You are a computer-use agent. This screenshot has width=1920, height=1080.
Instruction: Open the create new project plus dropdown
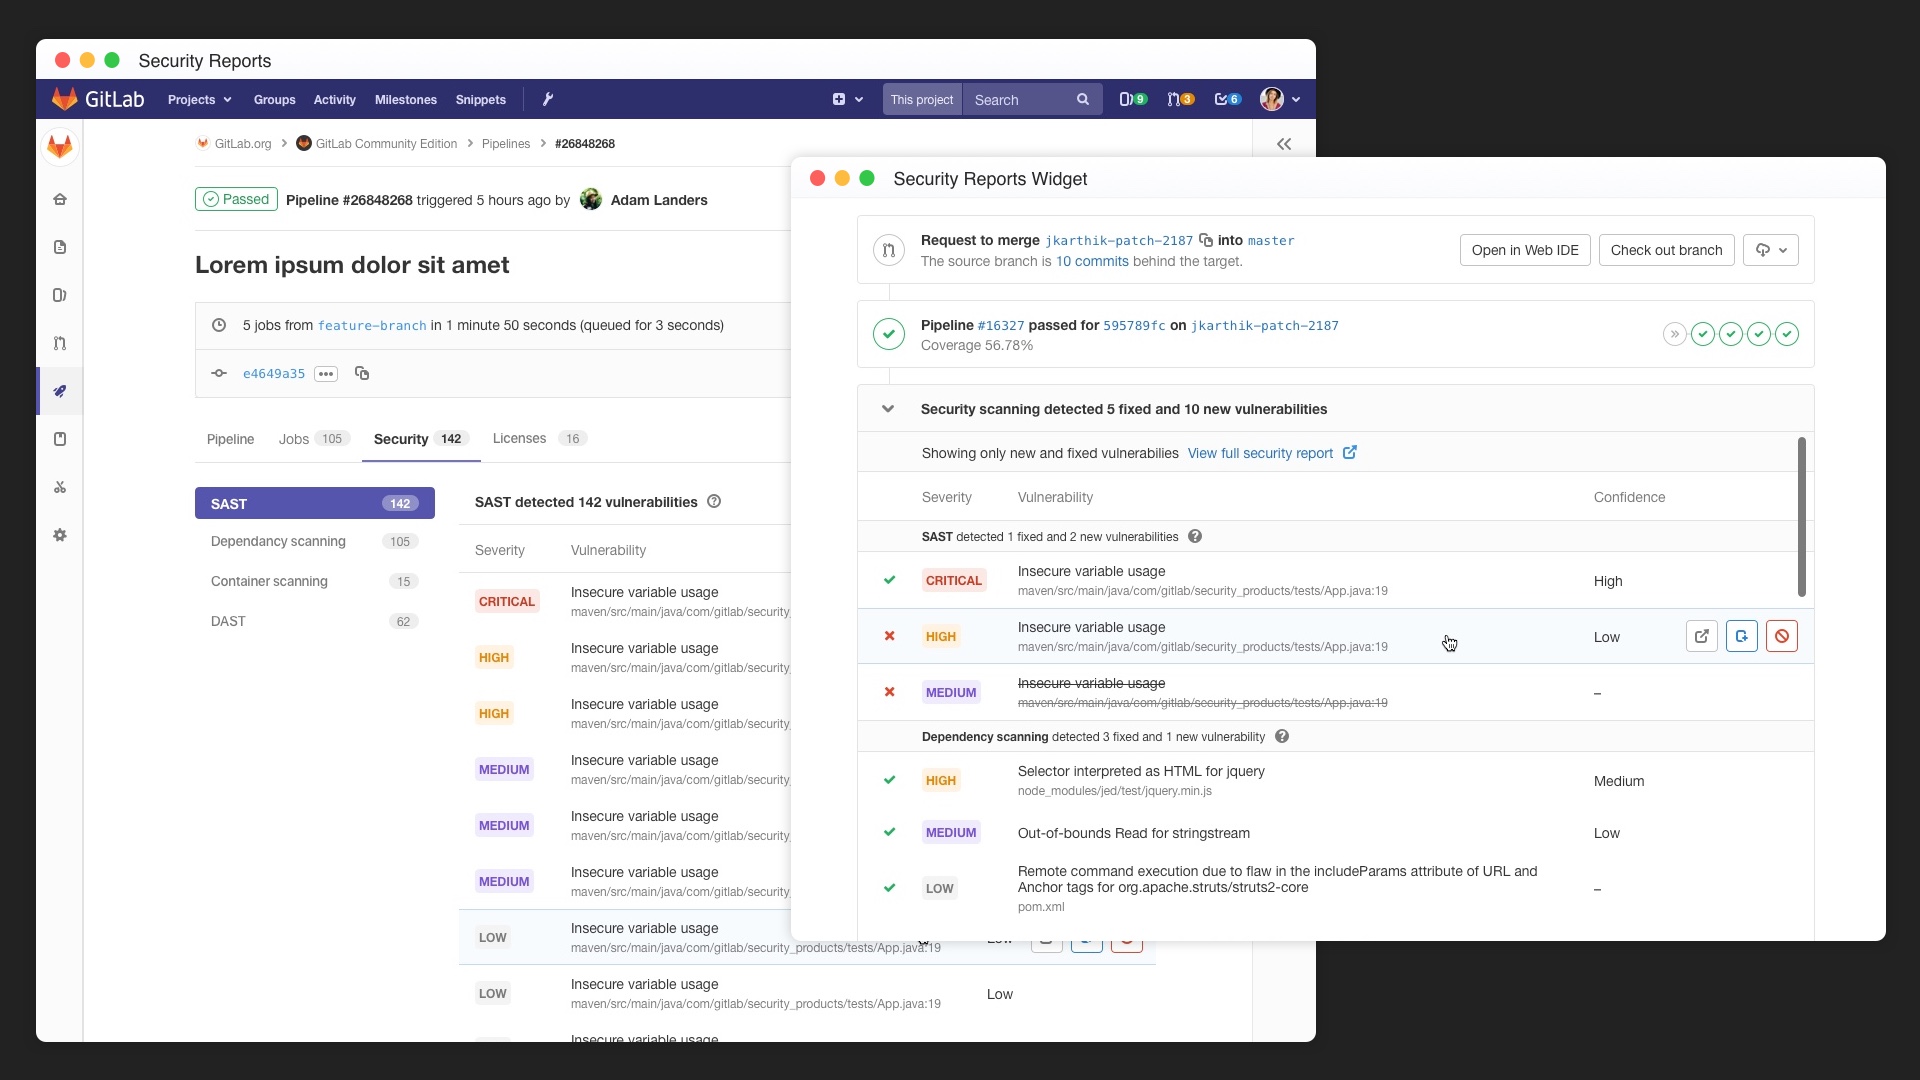847,99
